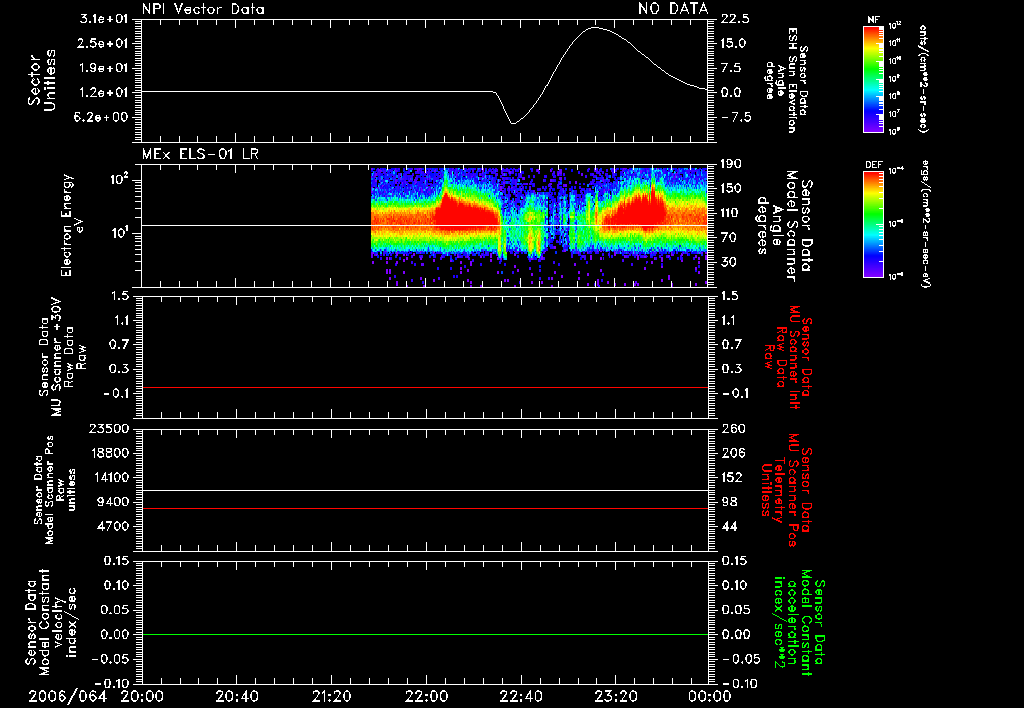Click the "ESH Sun Elevation Angle degree" label

click(x=781, y=80)
